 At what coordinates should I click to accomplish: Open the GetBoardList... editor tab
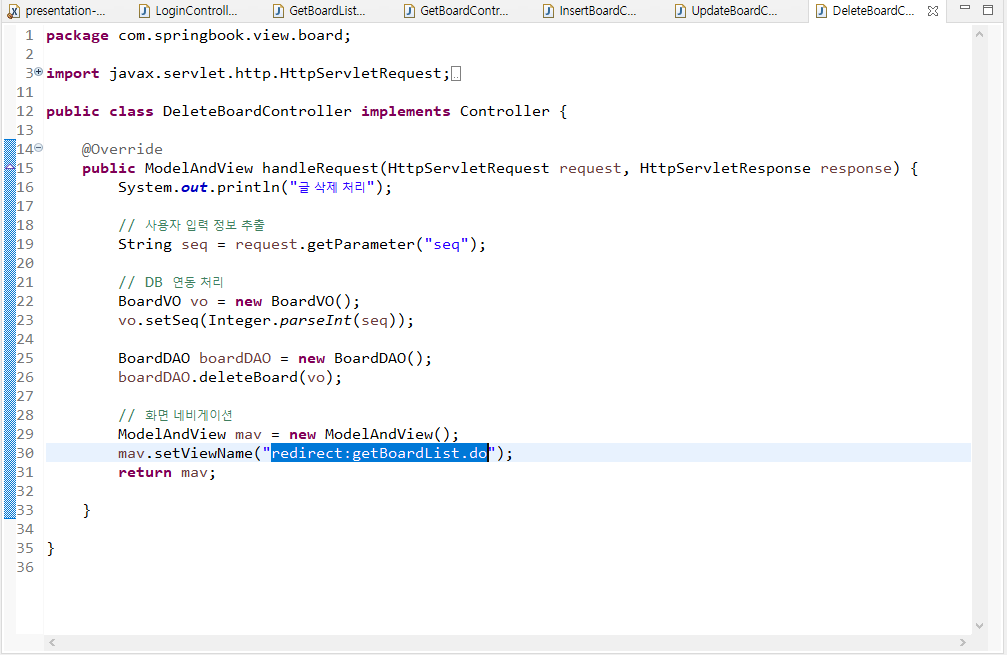point(320,11)
